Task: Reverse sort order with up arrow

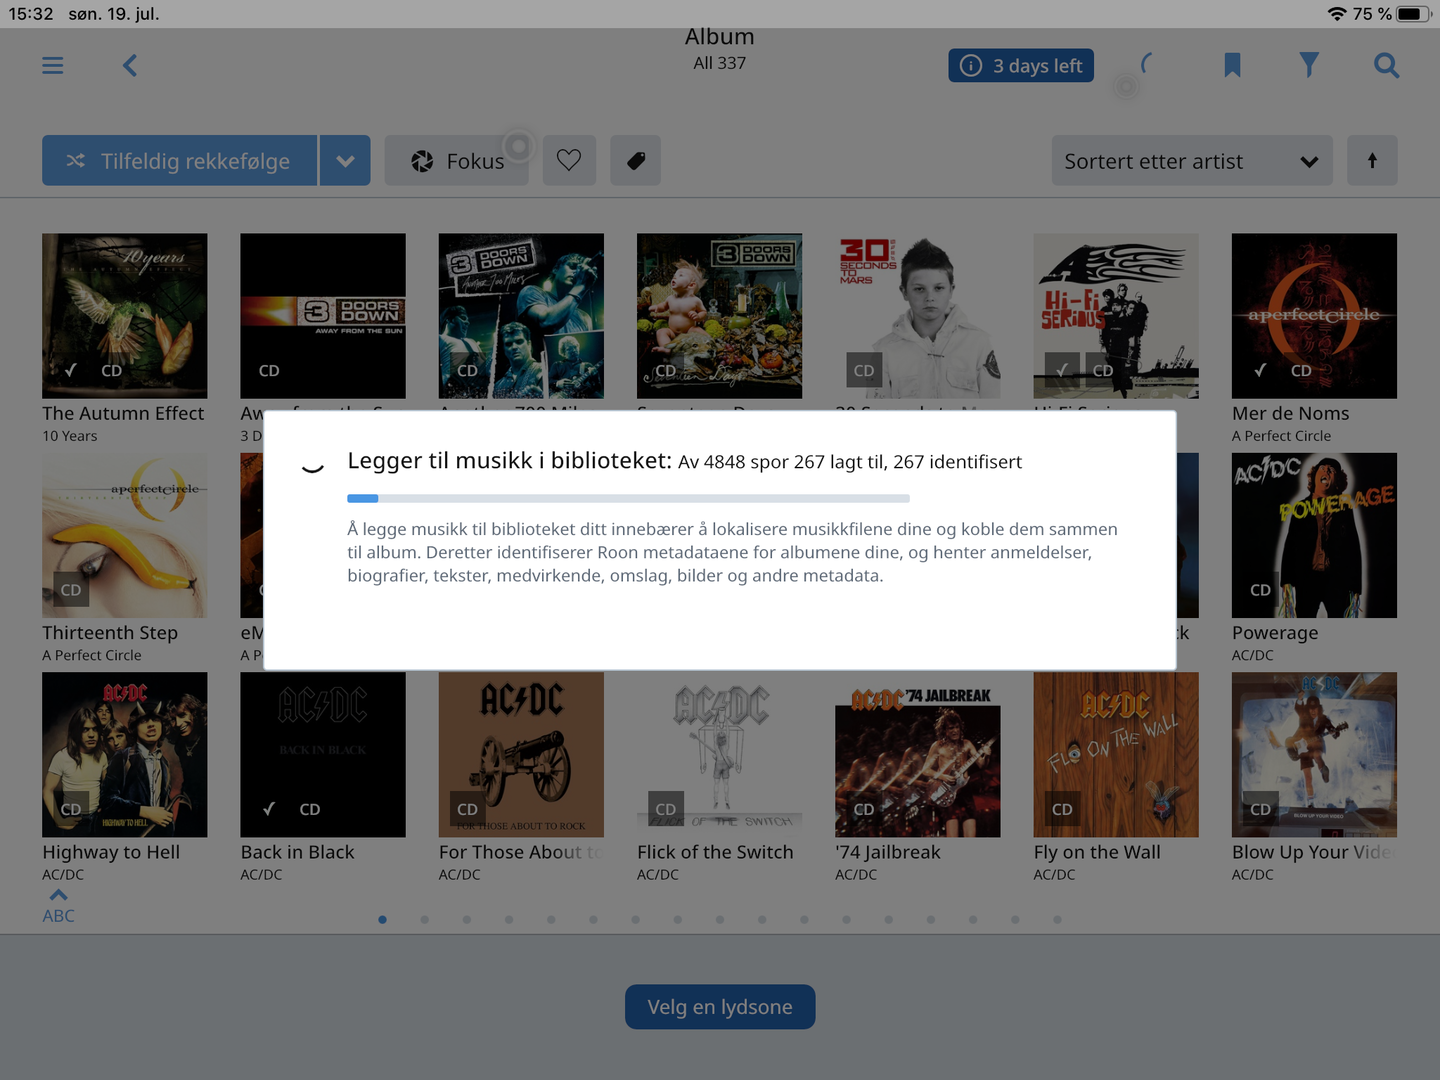Action: 1372,160
